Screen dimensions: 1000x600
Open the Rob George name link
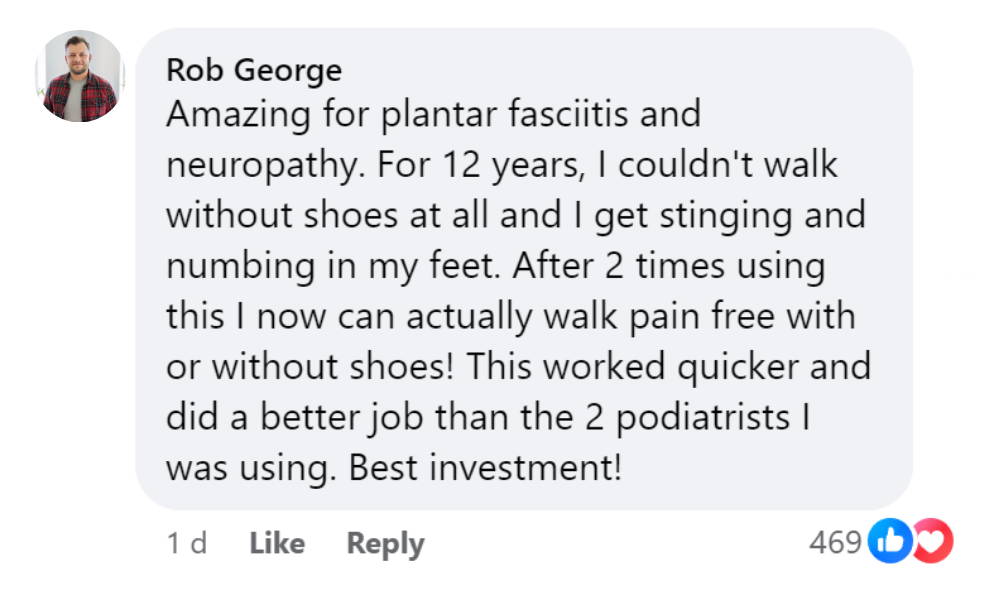pos(253,70)
